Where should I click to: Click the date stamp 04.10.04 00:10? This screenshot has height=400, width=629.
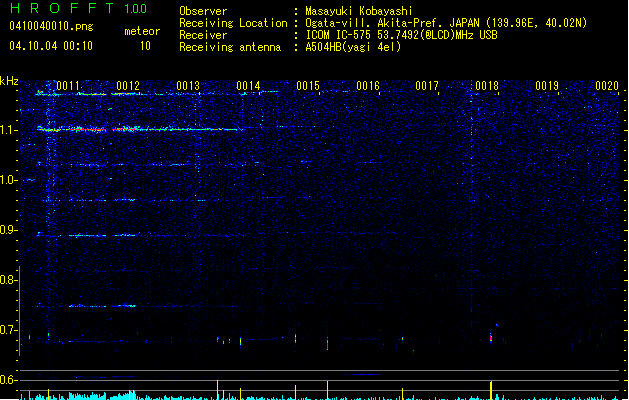(51, 46)
